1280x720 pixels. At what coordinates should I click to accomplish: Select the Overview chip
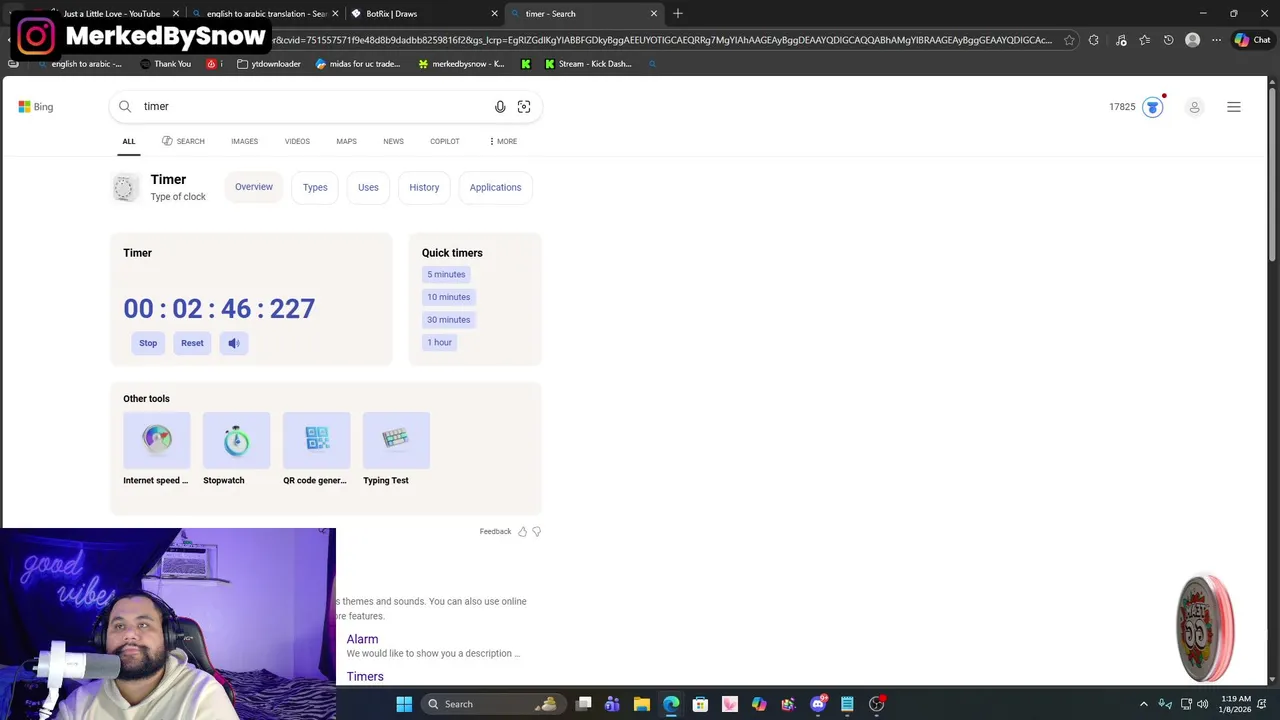click(x=254, y=187)
